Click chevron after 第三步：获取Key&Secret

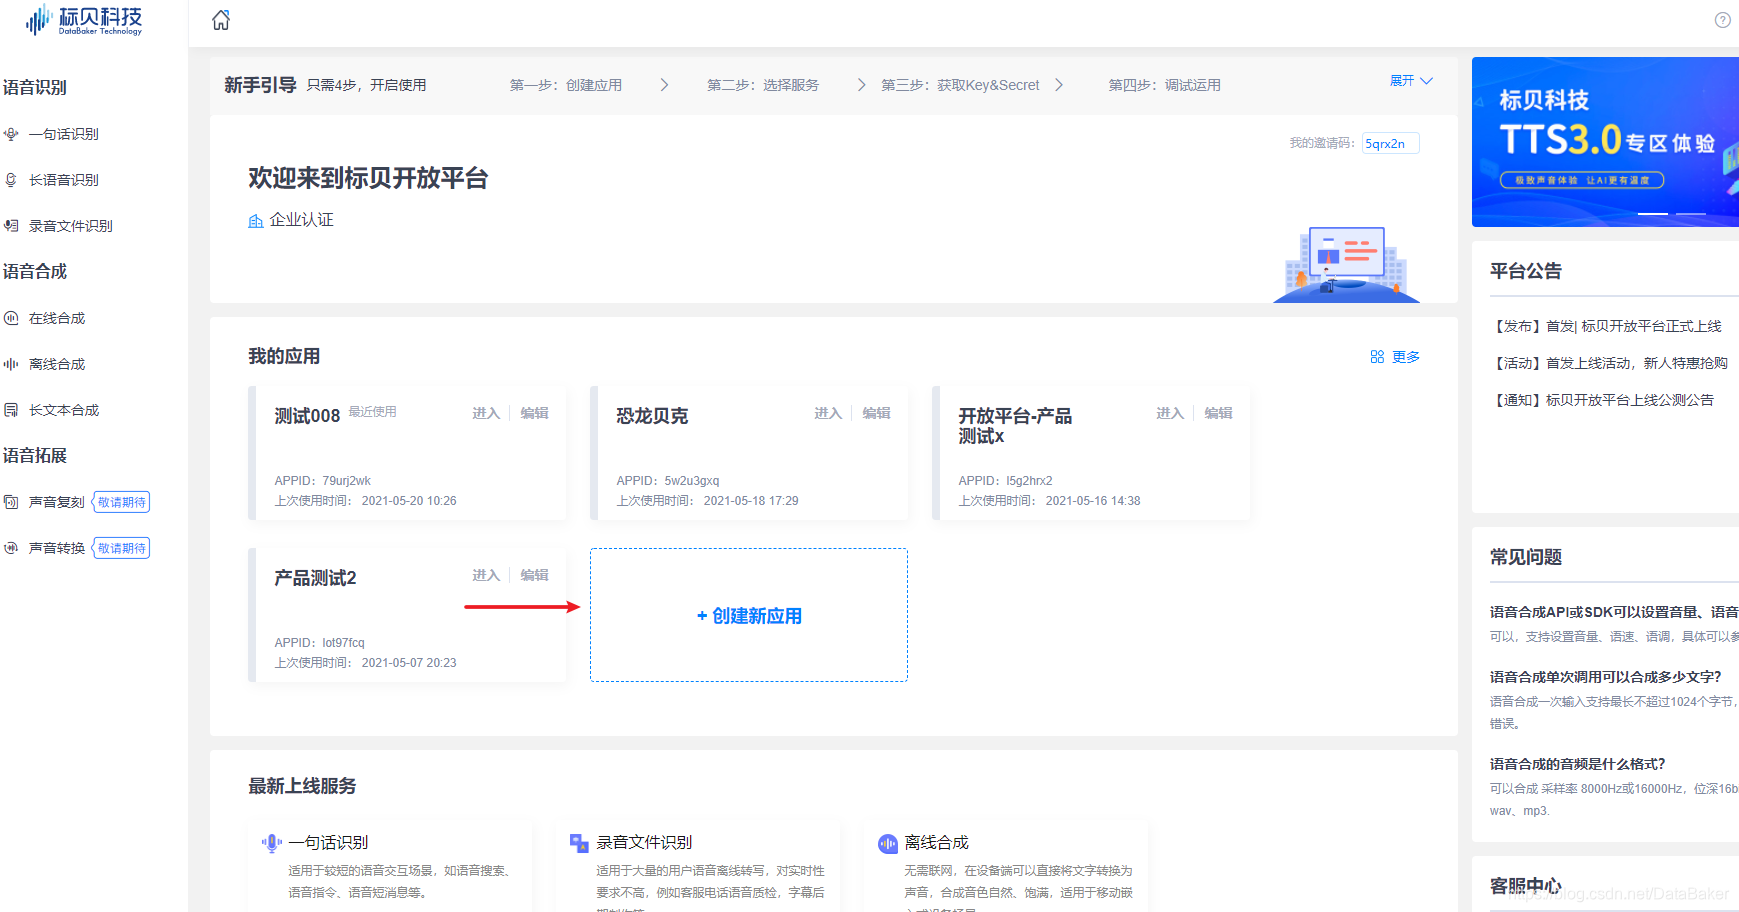(1059, 85)
